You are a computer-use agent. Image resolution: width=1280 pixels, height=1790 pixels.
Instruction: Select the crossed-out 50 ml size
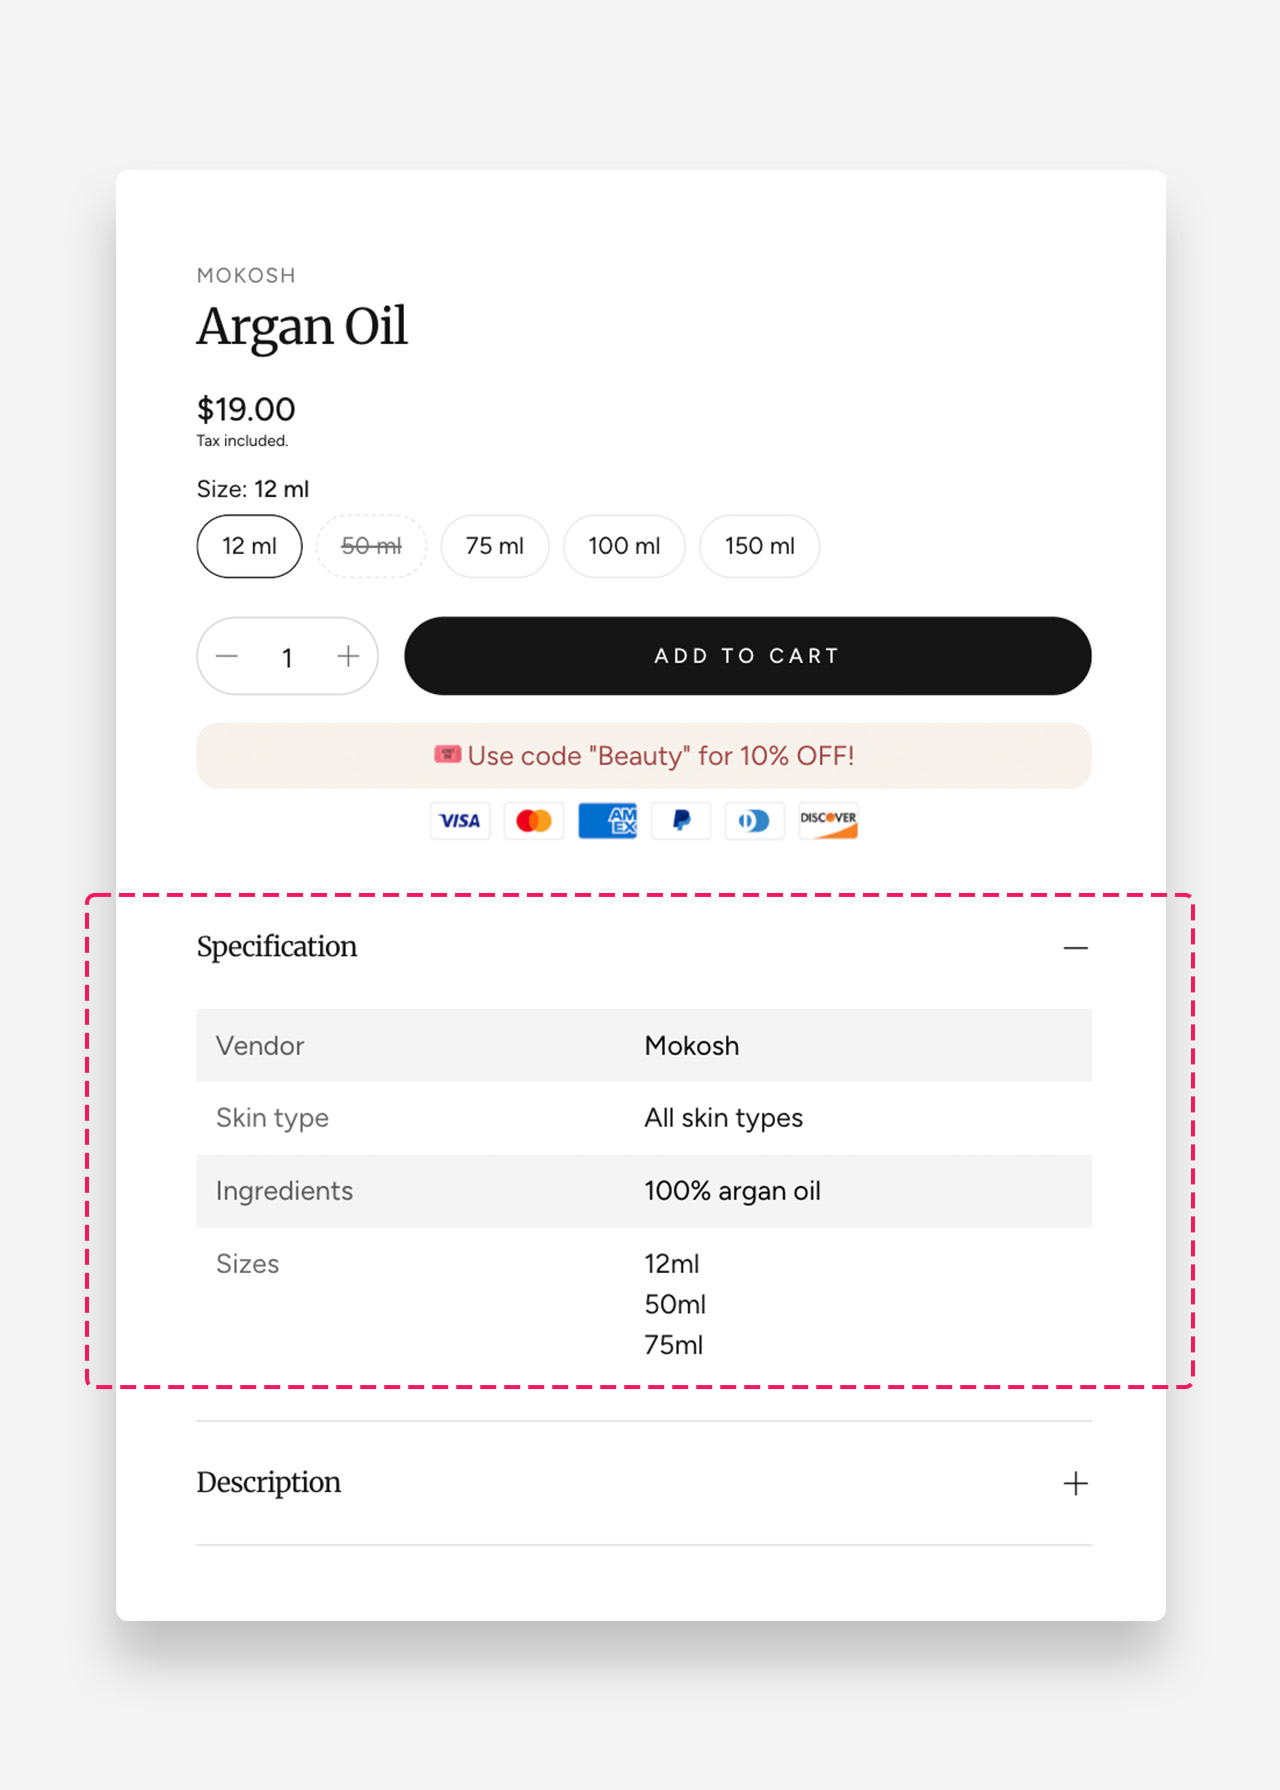click(371, 546)
